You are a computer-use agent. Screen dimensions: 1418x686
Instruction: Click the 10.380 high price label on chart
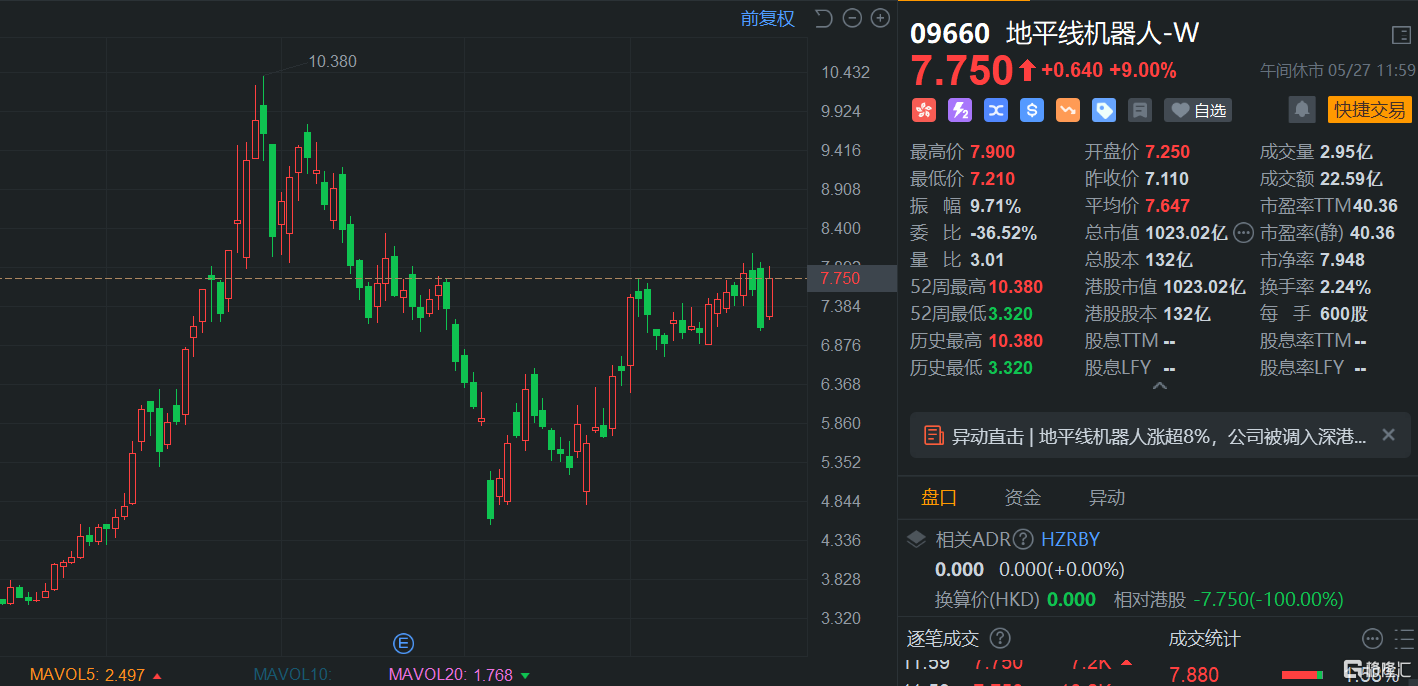coord(332,61)
